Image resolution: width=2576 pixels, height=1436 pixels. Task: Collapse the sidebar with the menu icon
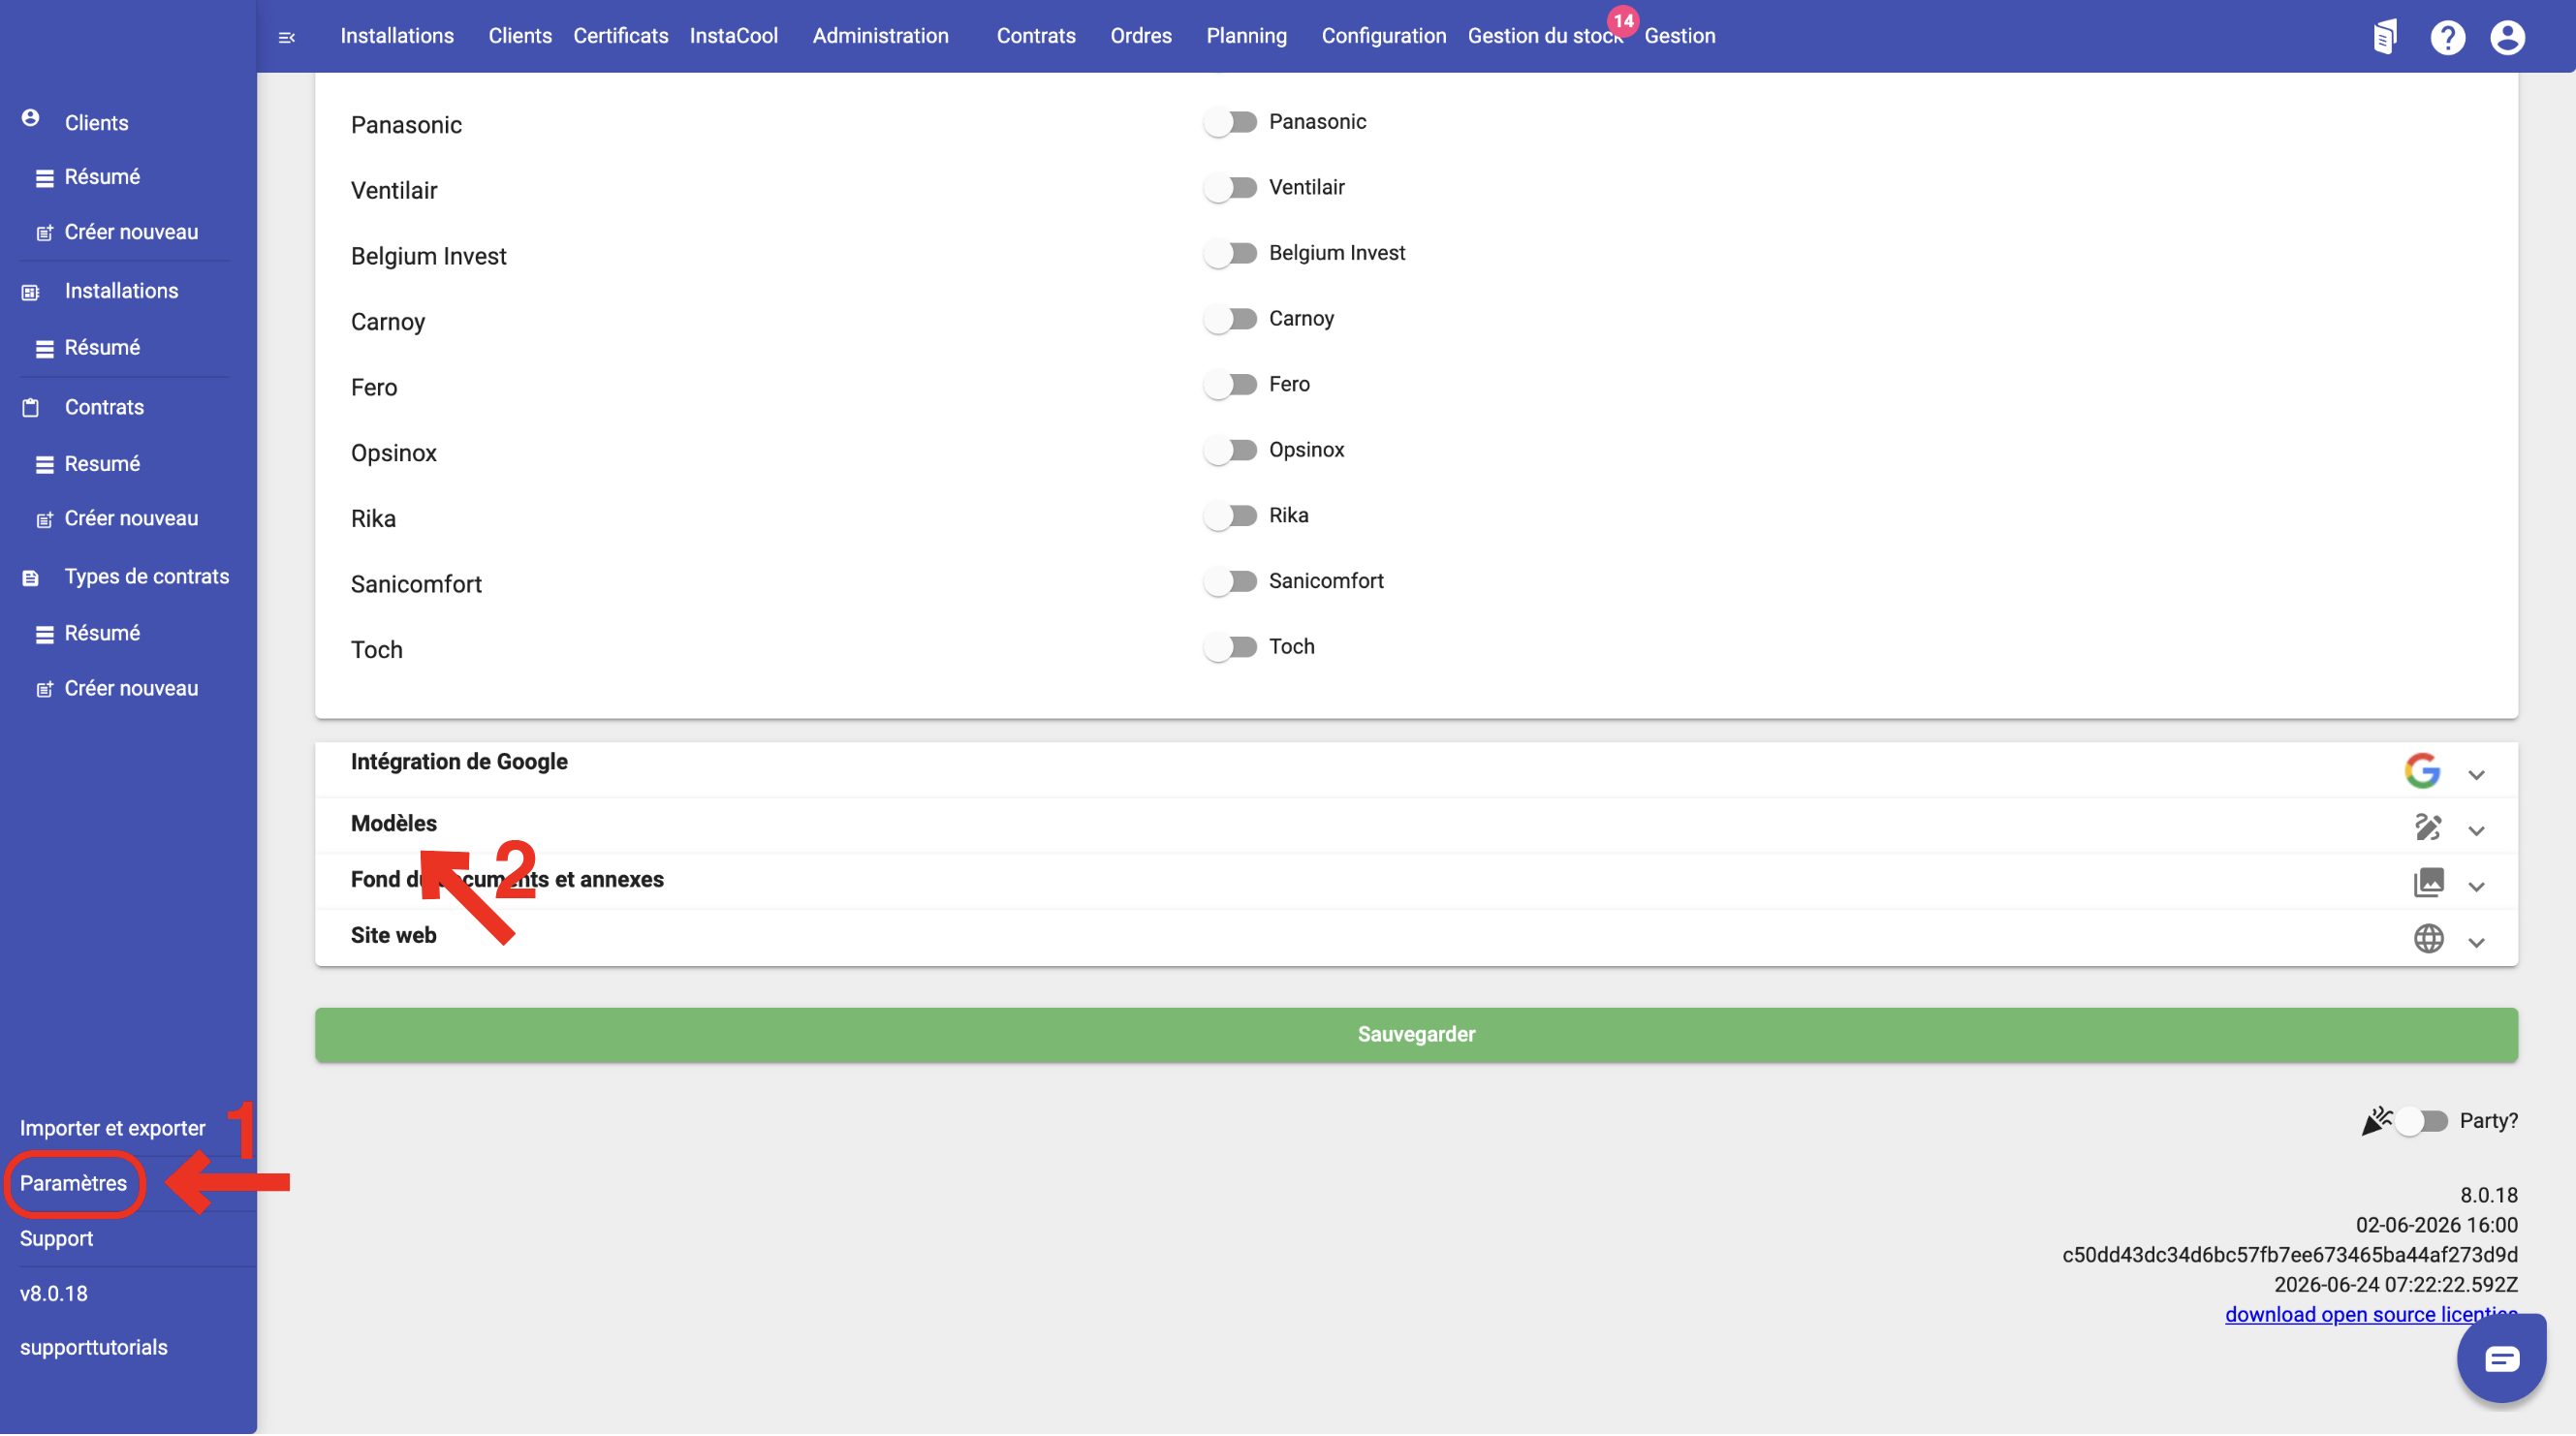point(287,38)
